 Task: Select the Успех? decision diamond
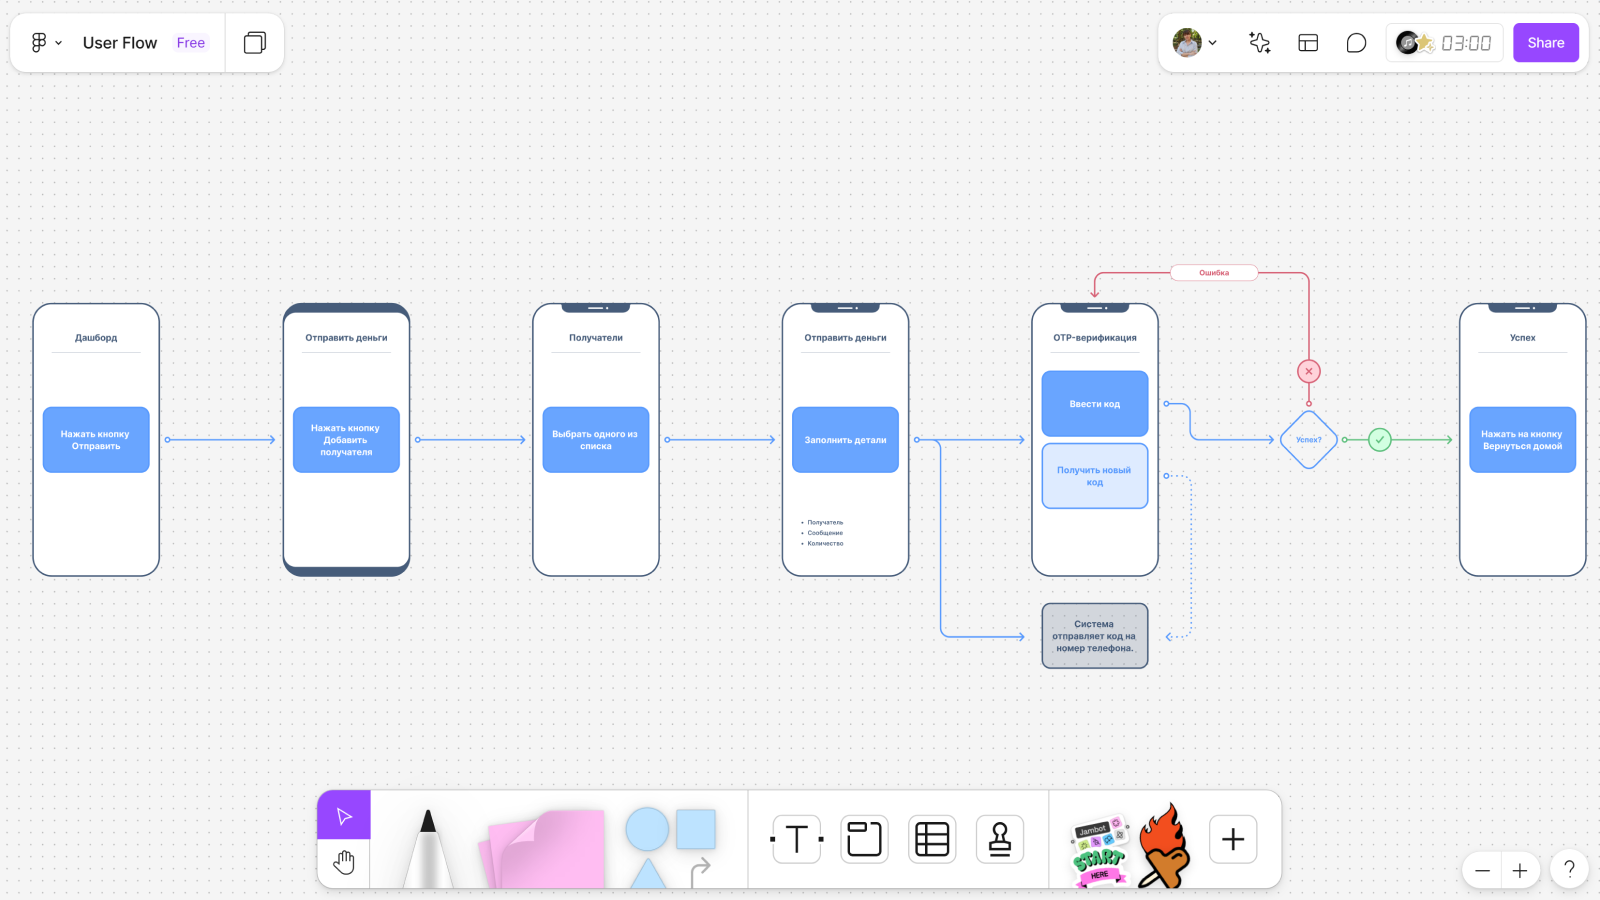(1309, 440)
